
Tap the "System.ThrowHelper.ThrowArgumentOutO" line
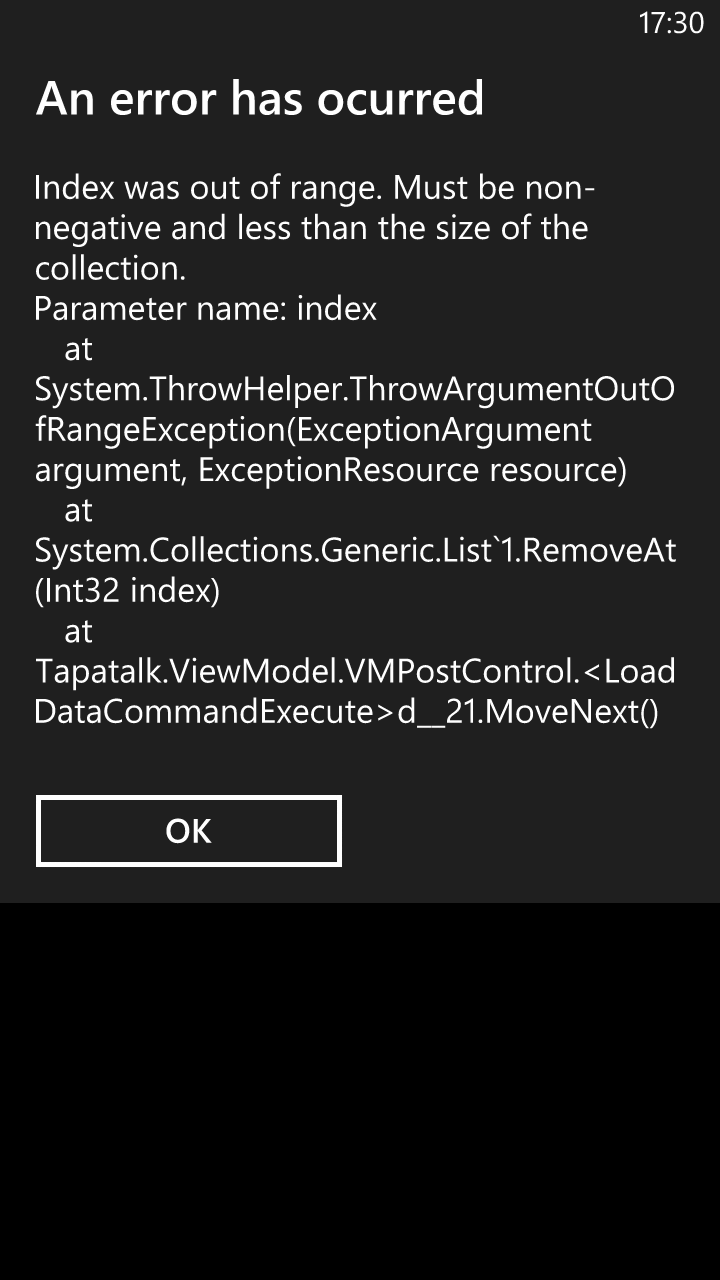354,390
